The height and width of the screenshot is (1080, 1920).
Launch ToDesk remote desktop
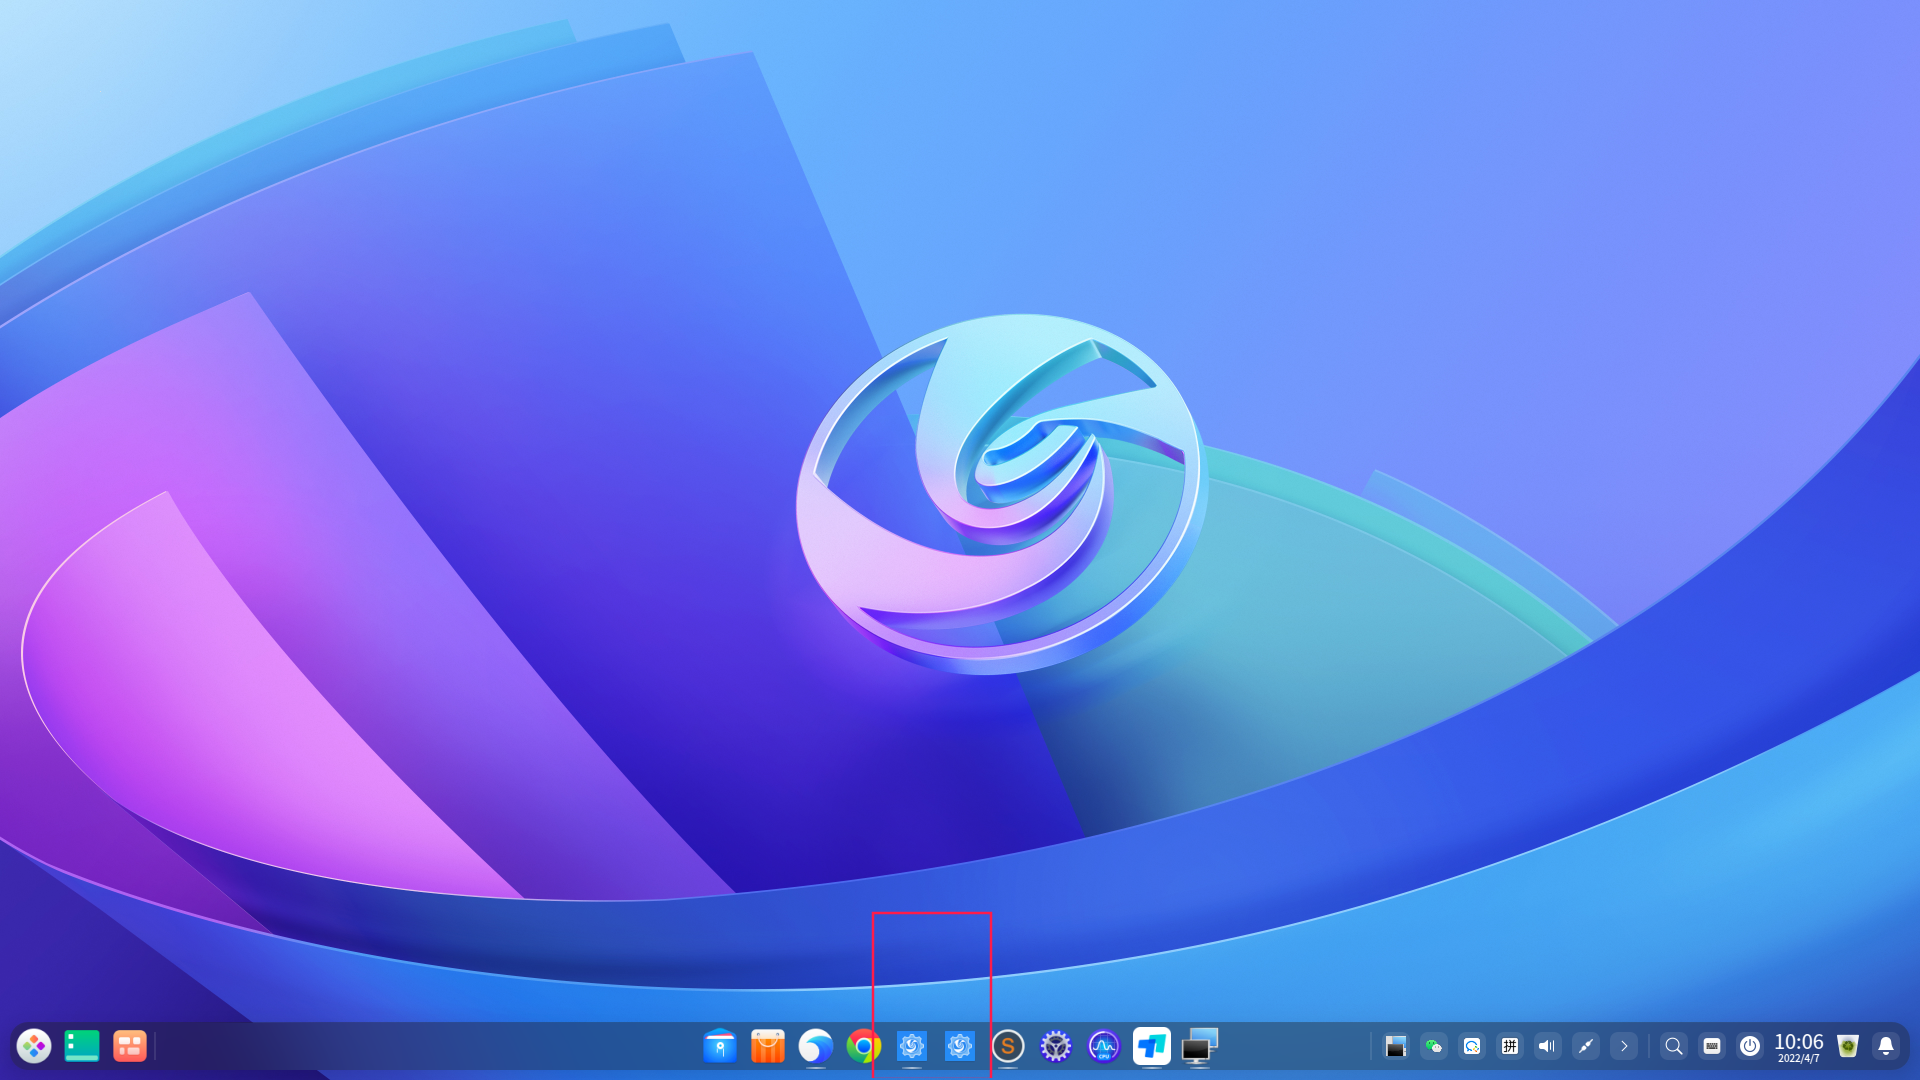(x=1151, y=1047)
